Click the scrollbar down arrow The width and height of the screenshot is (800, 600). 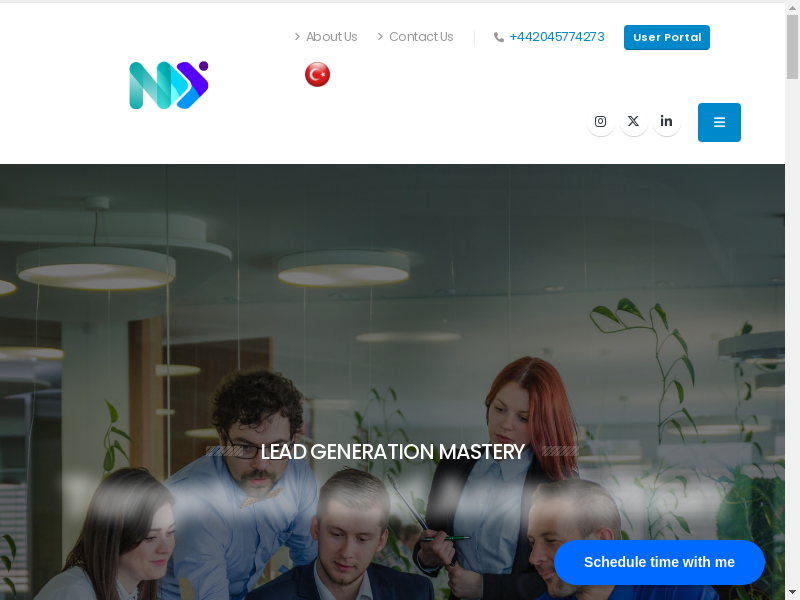[x=792, y=594]
